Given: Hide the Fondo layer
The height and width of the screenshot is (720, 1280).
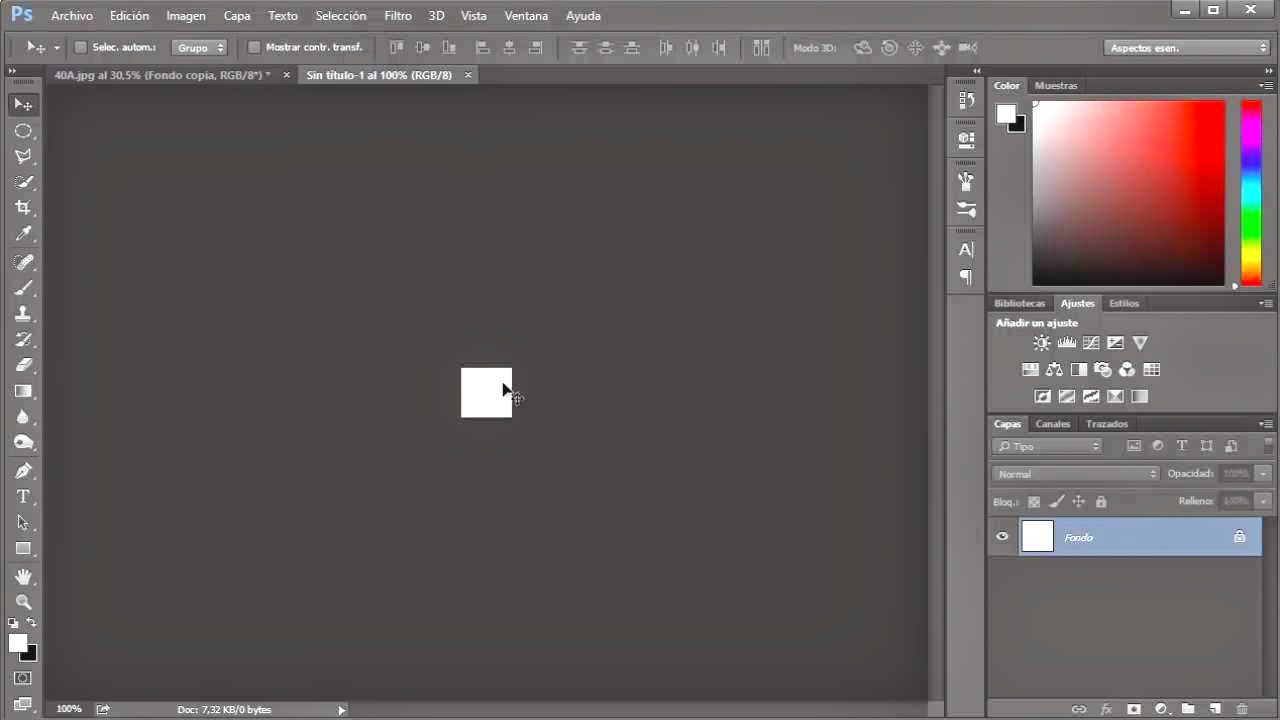Looking at the screenshot, I should 1002,537.
